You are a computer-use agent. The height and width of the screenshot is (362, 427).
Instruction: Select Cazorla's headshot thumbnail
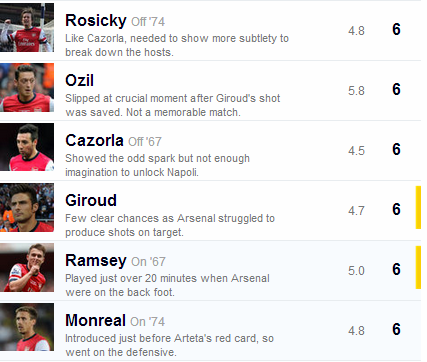click(x=27, y=147)
